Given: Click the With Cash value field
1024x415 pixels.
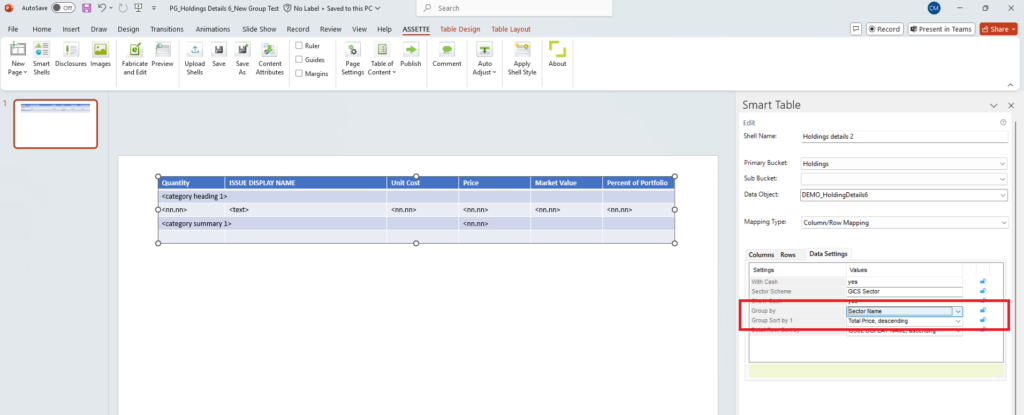Looking at the screenshot, I should [x=904, y=282].
